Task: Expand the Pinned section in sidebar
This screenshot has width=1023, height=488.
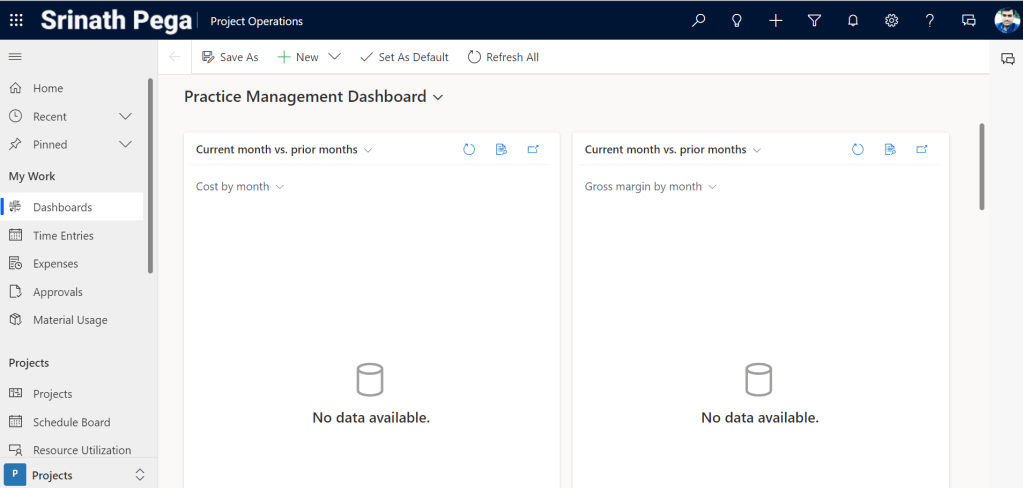Action: 125,144
